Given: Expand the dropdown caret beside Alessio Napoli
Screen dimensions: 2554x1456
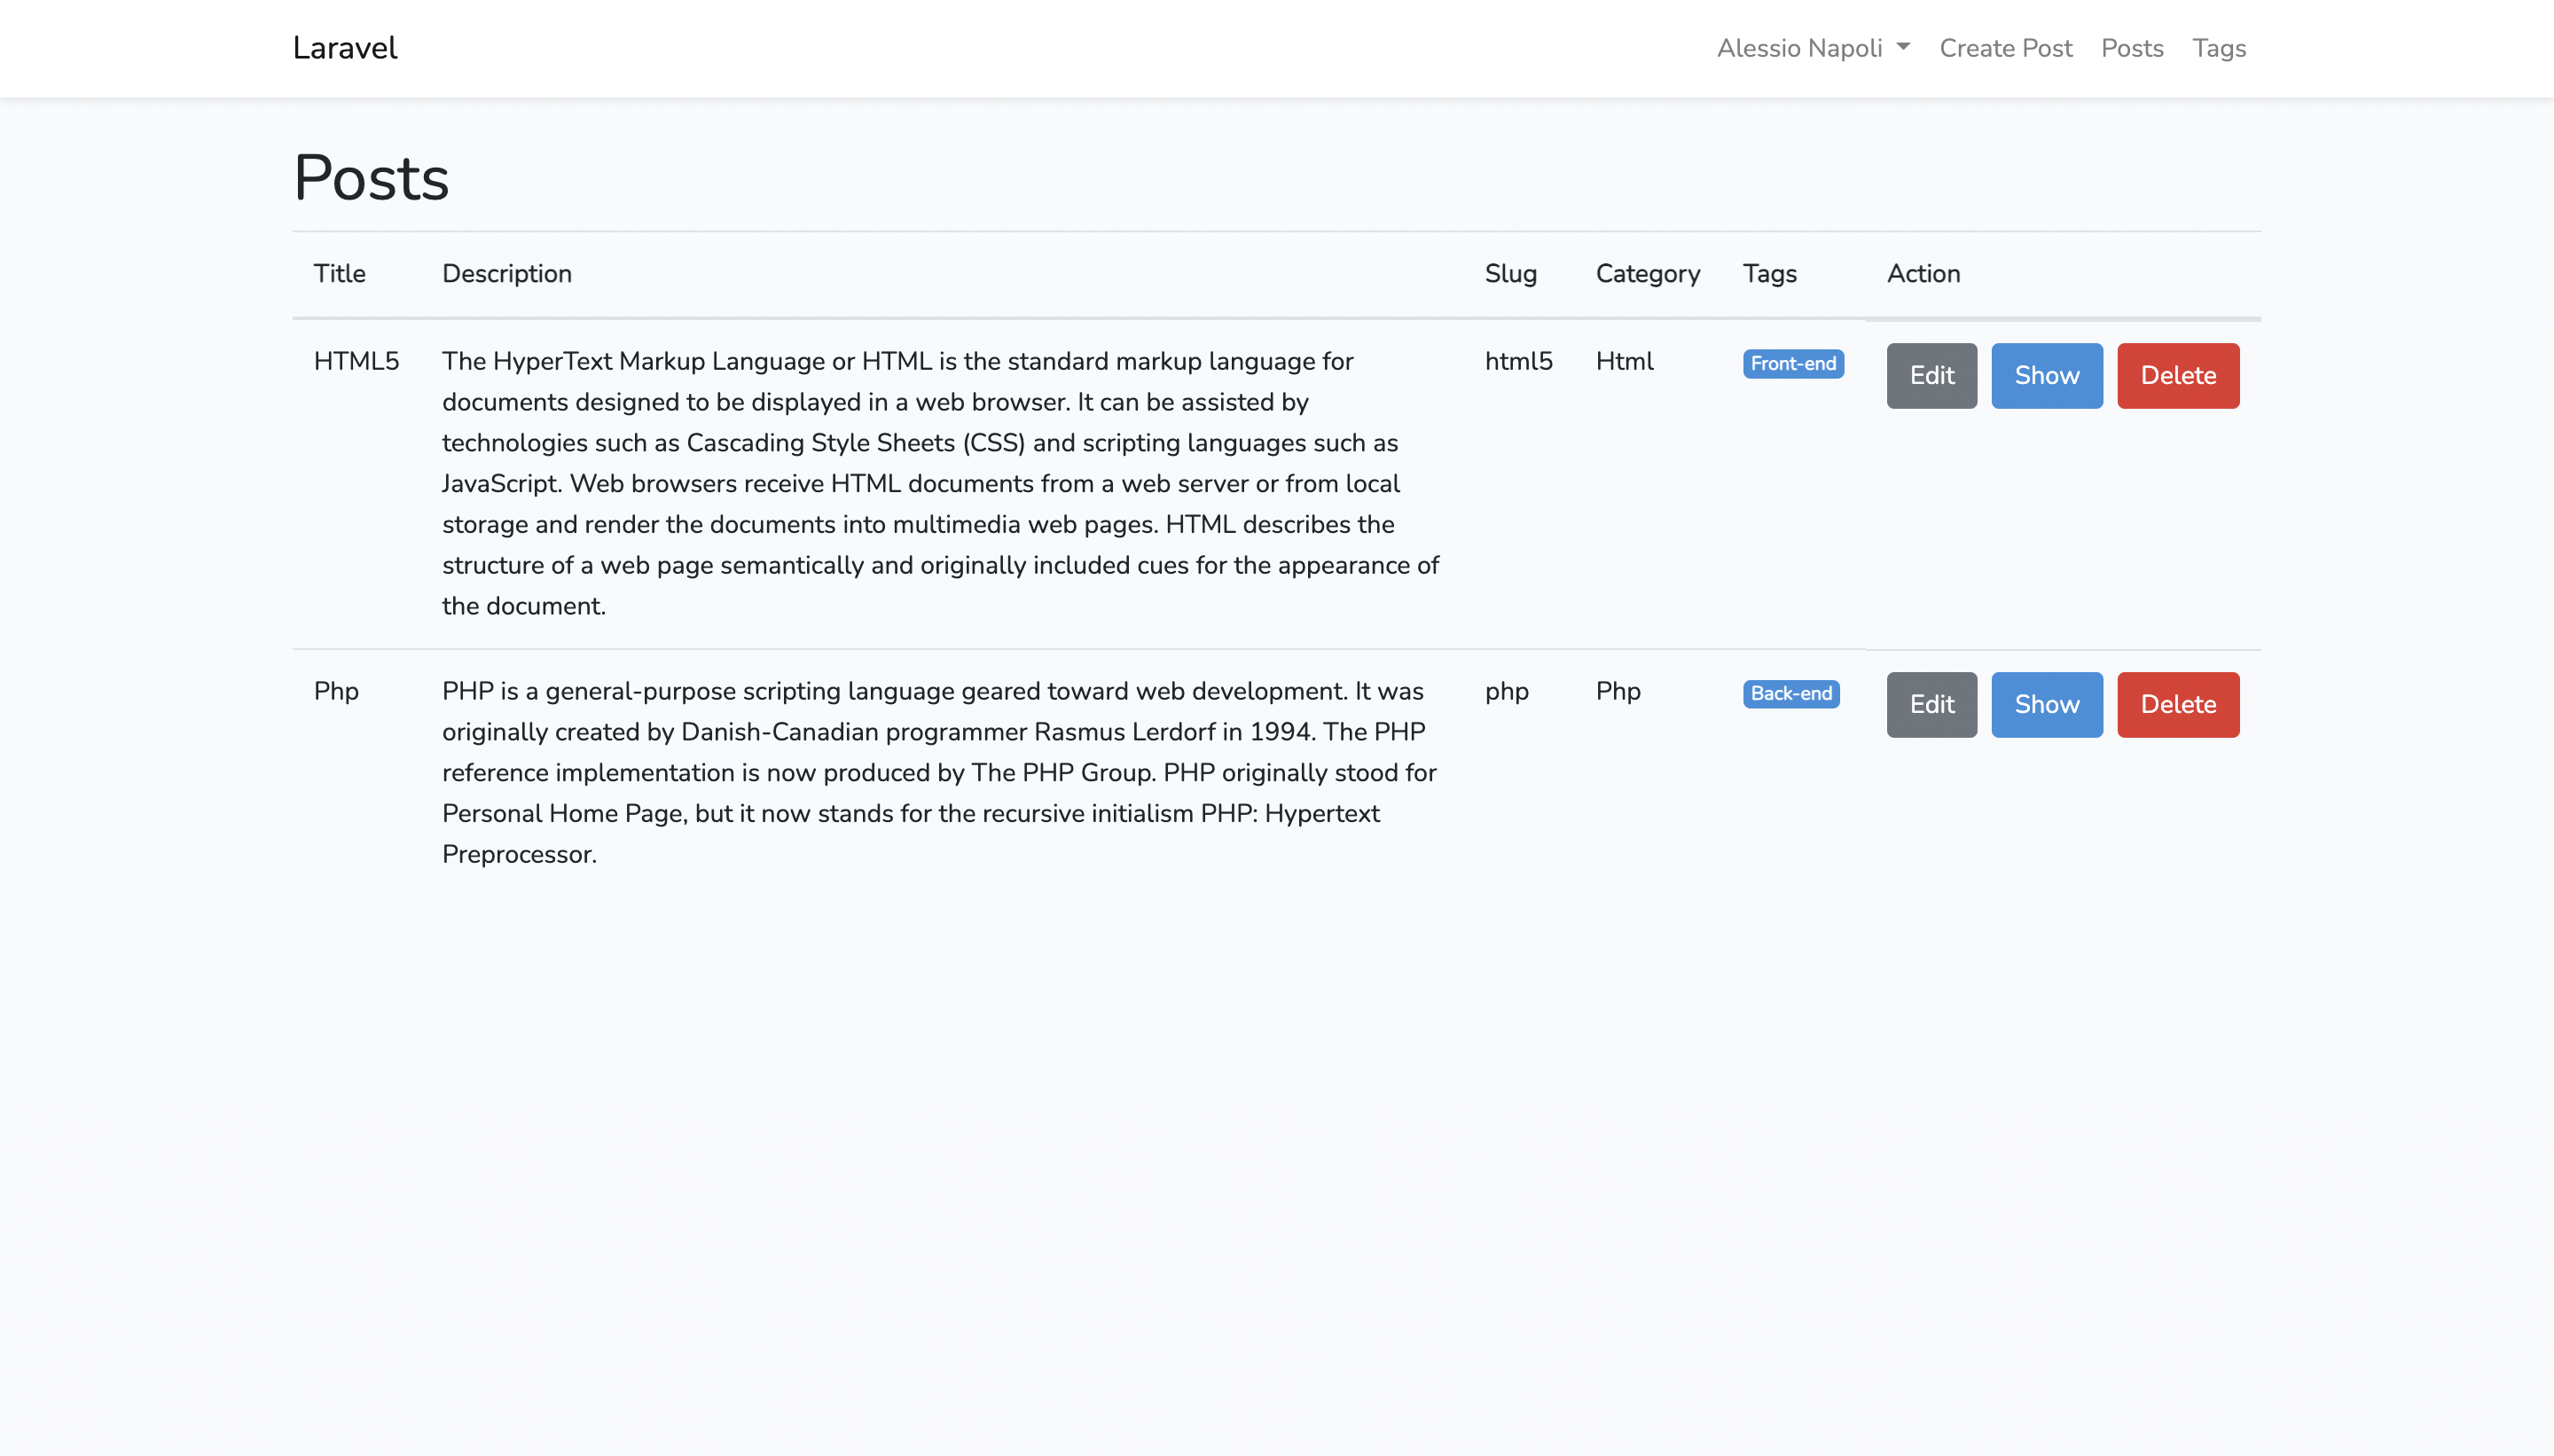Looking at the screenshot, I should (1902, 47).
